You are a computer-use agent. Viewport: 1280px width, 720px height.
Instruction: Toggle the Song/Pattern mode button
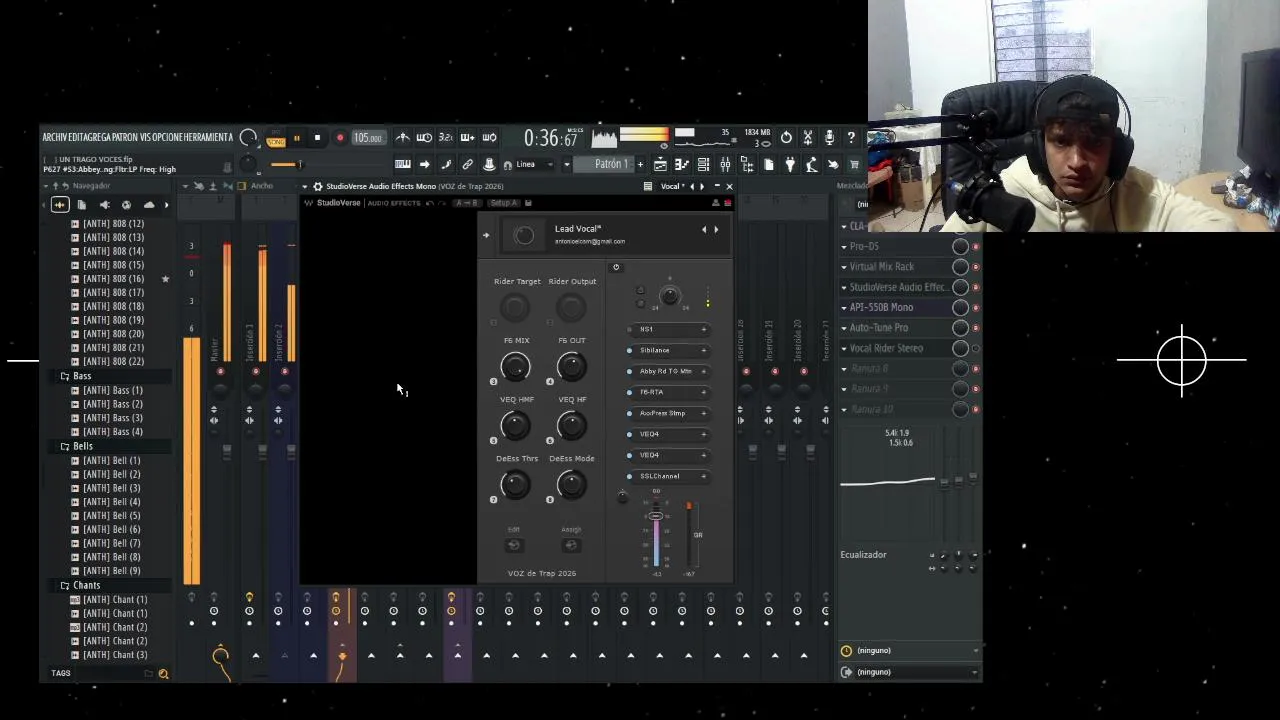[275, 138]
